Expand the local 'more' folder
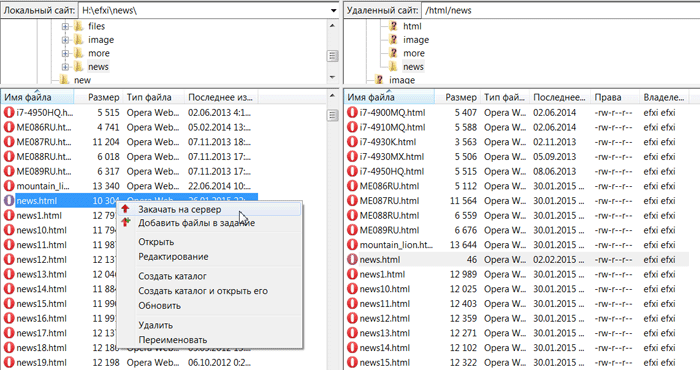The width and height of the screenshot is (700, 370). point(65,53)
